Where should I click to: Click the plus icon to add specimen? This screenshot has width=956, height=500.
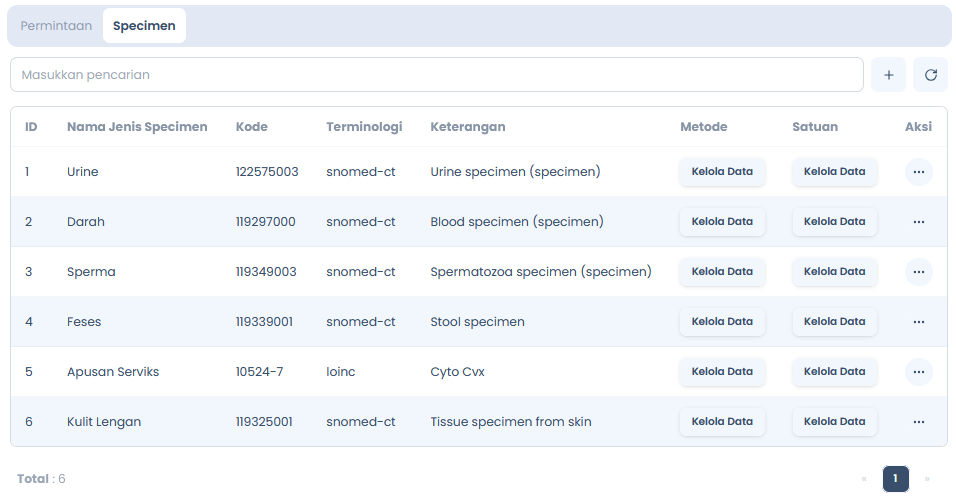coord(888,75)
